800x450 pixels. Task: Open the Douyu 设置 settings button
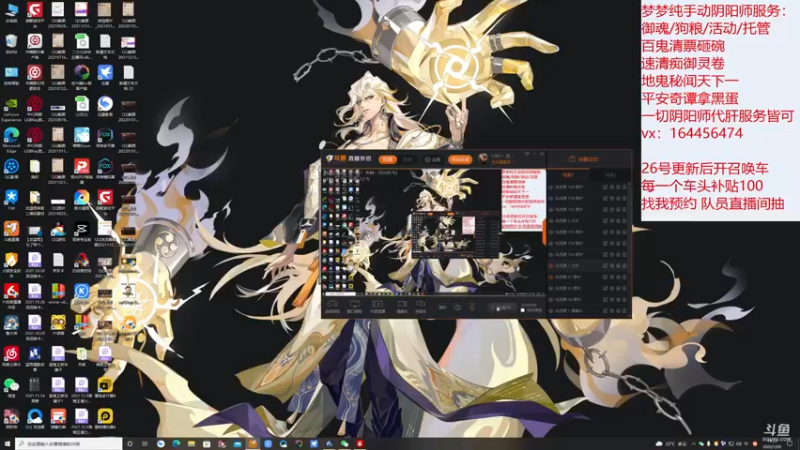coord(433,159)
